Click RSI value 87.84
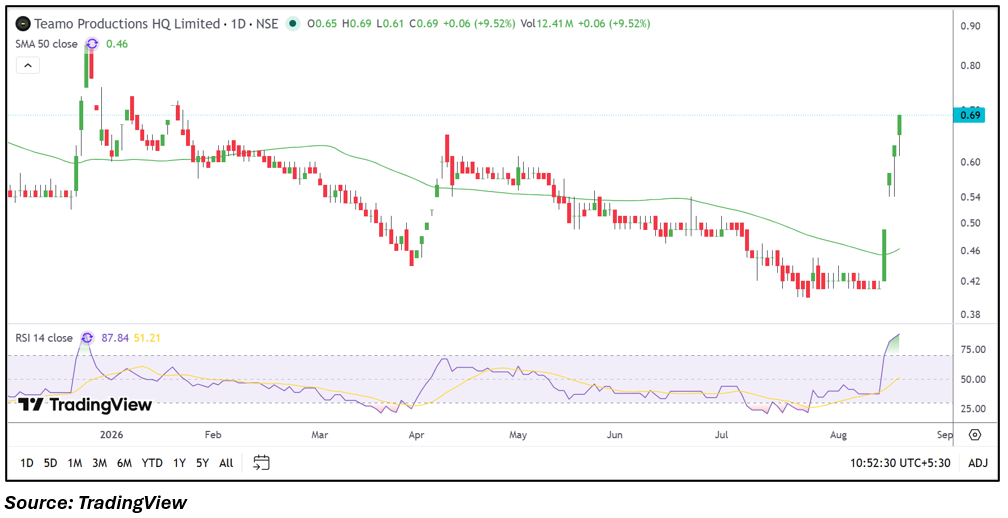This screenshot has width=1008, height=518. pos(115,337)
